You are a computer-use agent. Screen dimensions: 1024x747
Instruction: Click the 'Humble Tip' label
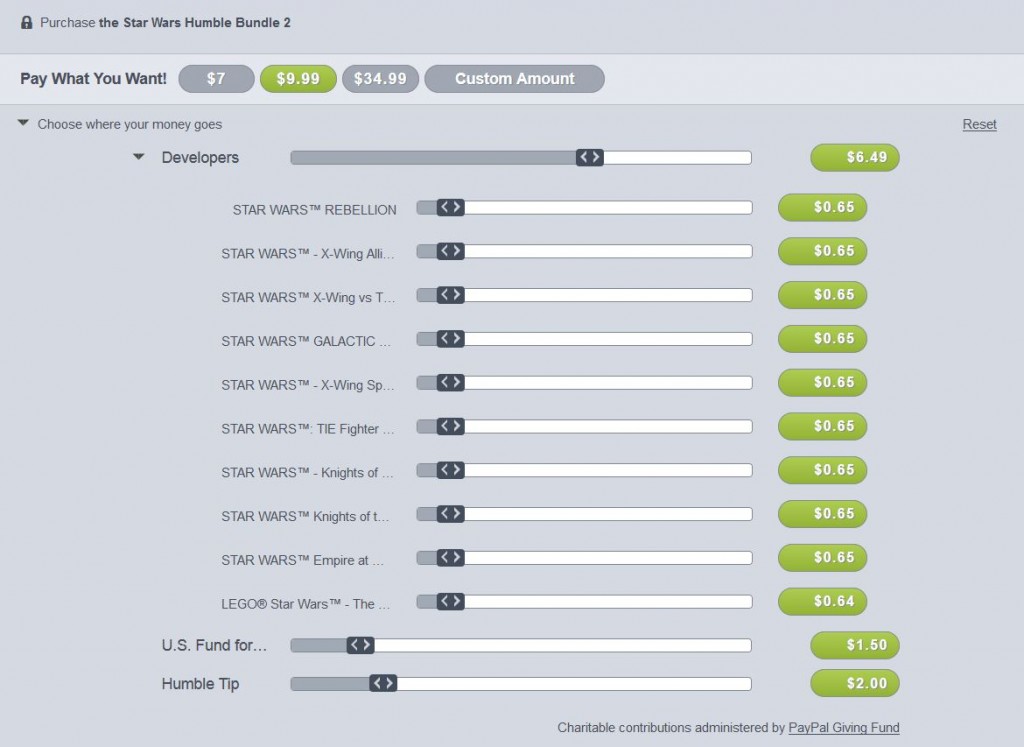pyautogui.click(x=200, y=684)
